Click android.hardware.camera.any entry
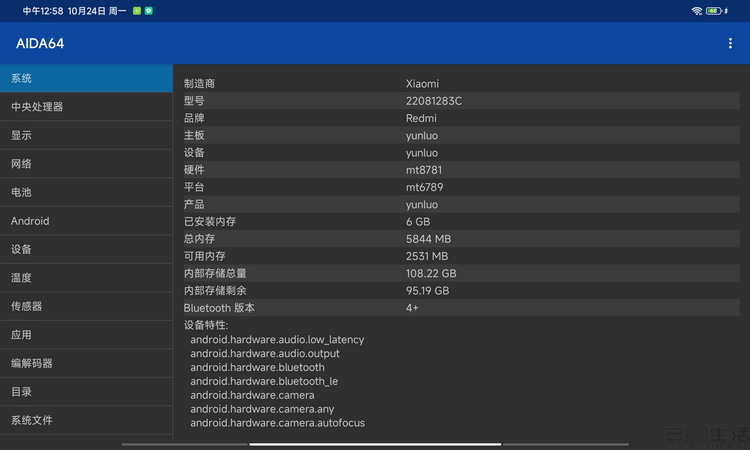 tap(262, 409)
